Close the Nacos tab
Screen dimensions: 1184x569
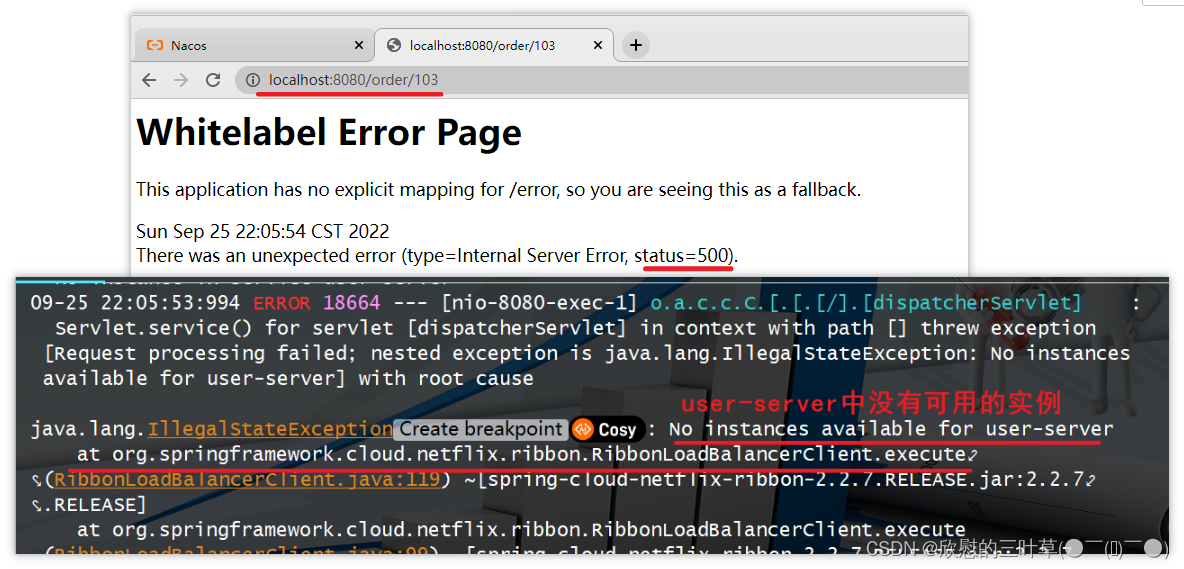tap(359, 45)
